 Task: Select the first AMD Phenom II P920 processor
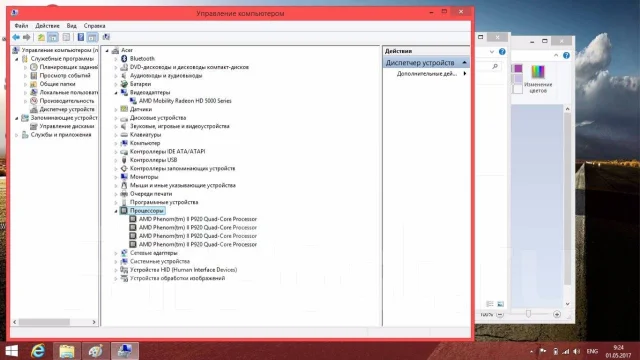pyautogui.click(x=198, y=219)
